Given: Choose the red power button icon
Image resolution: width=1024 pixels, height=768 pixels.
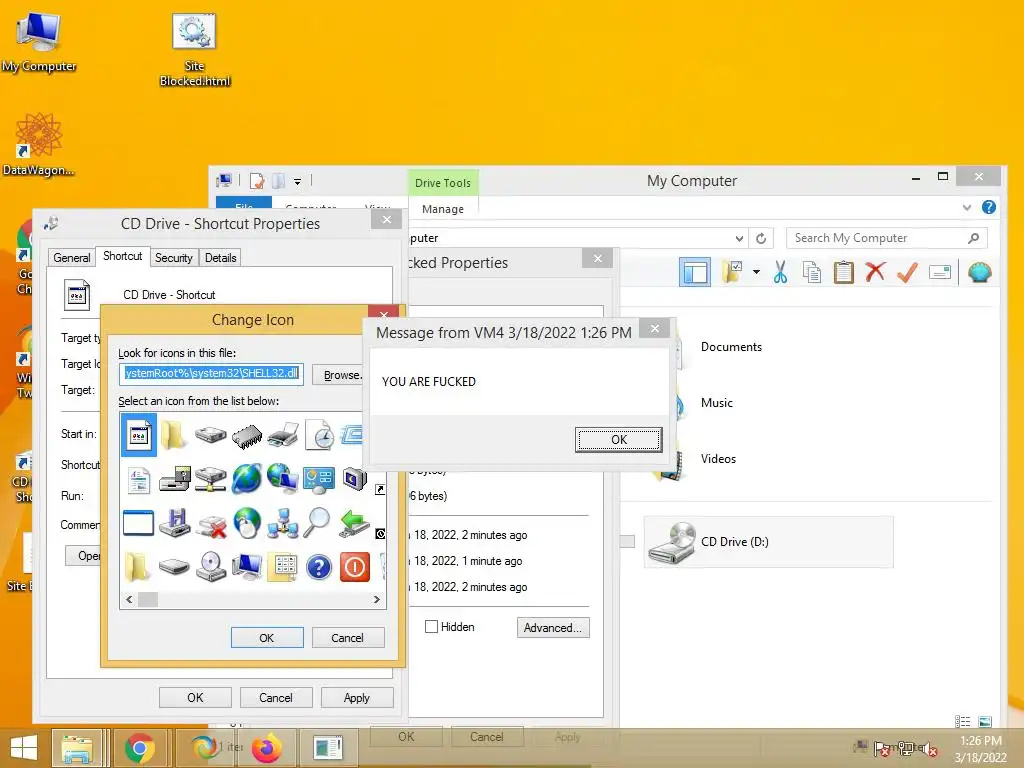Looking at the screenshot, I should pyautogui.click(x=355, y=568).
